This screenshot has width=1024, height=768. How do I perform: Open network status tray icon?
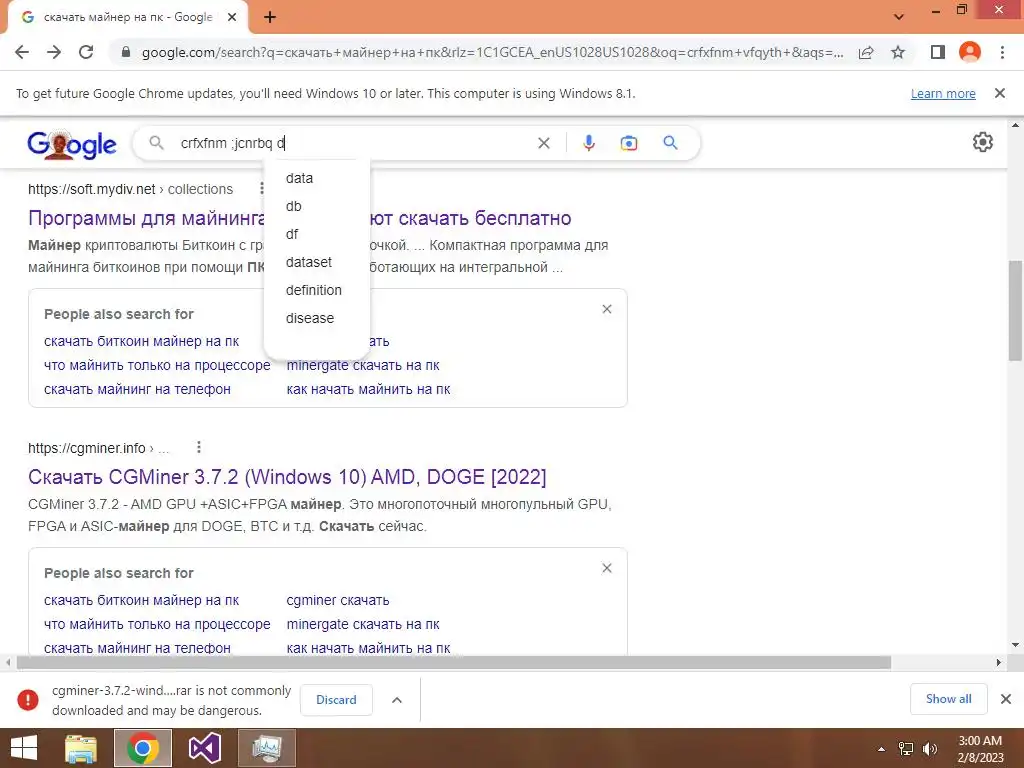[x=906, y=749]
